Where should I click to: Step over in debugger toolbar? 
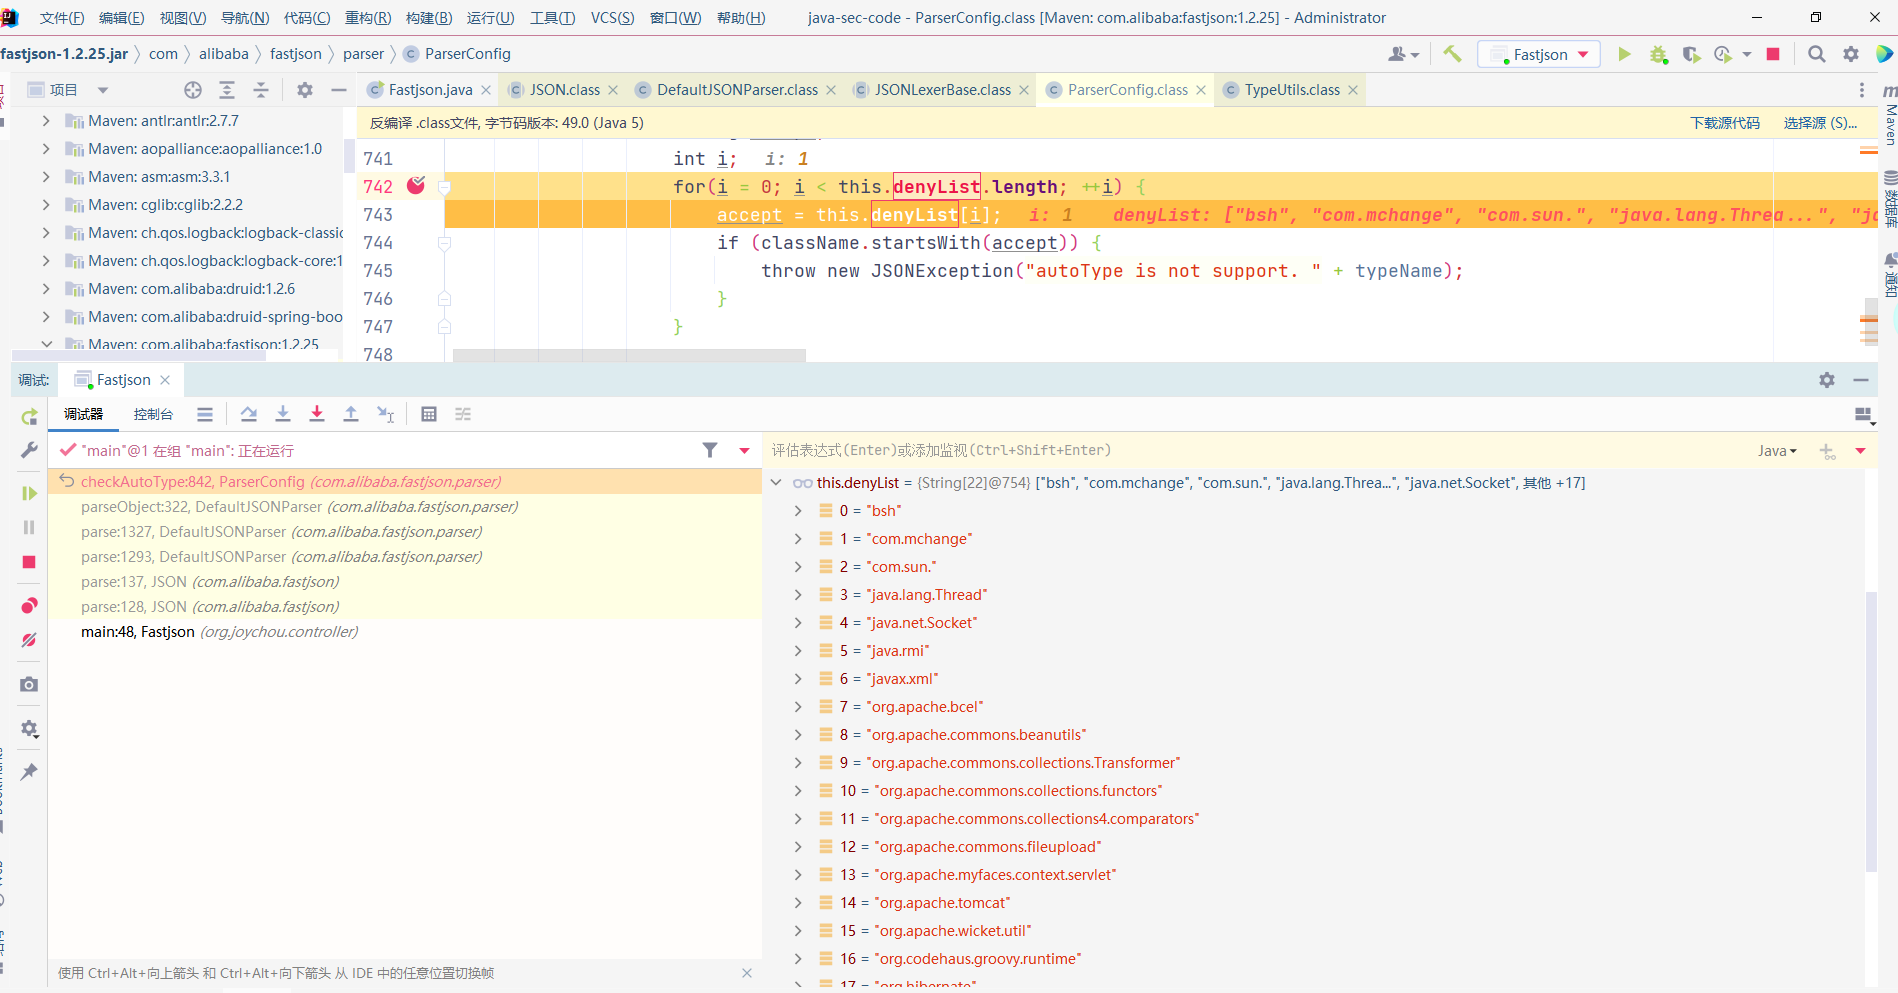click(x=249, y=414)
